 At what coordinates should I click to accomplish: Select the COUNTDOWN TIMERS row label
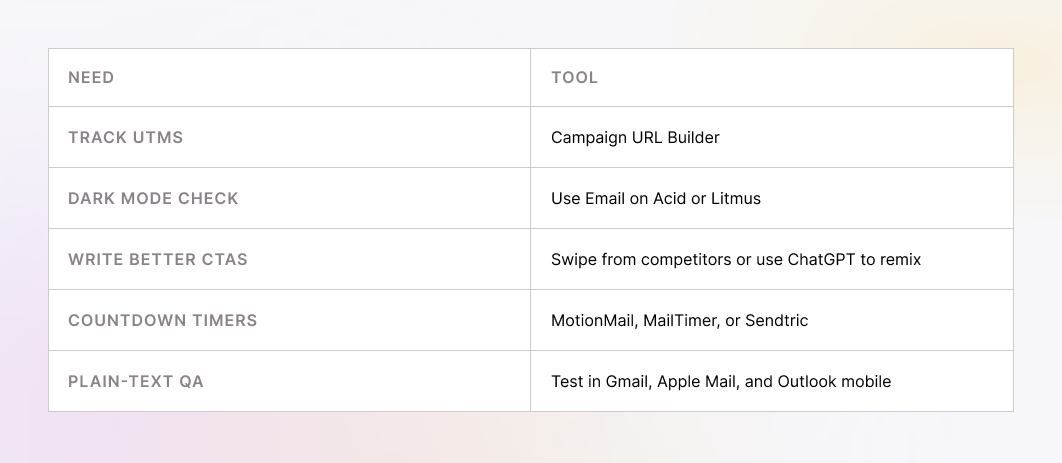tap(162, 321)
